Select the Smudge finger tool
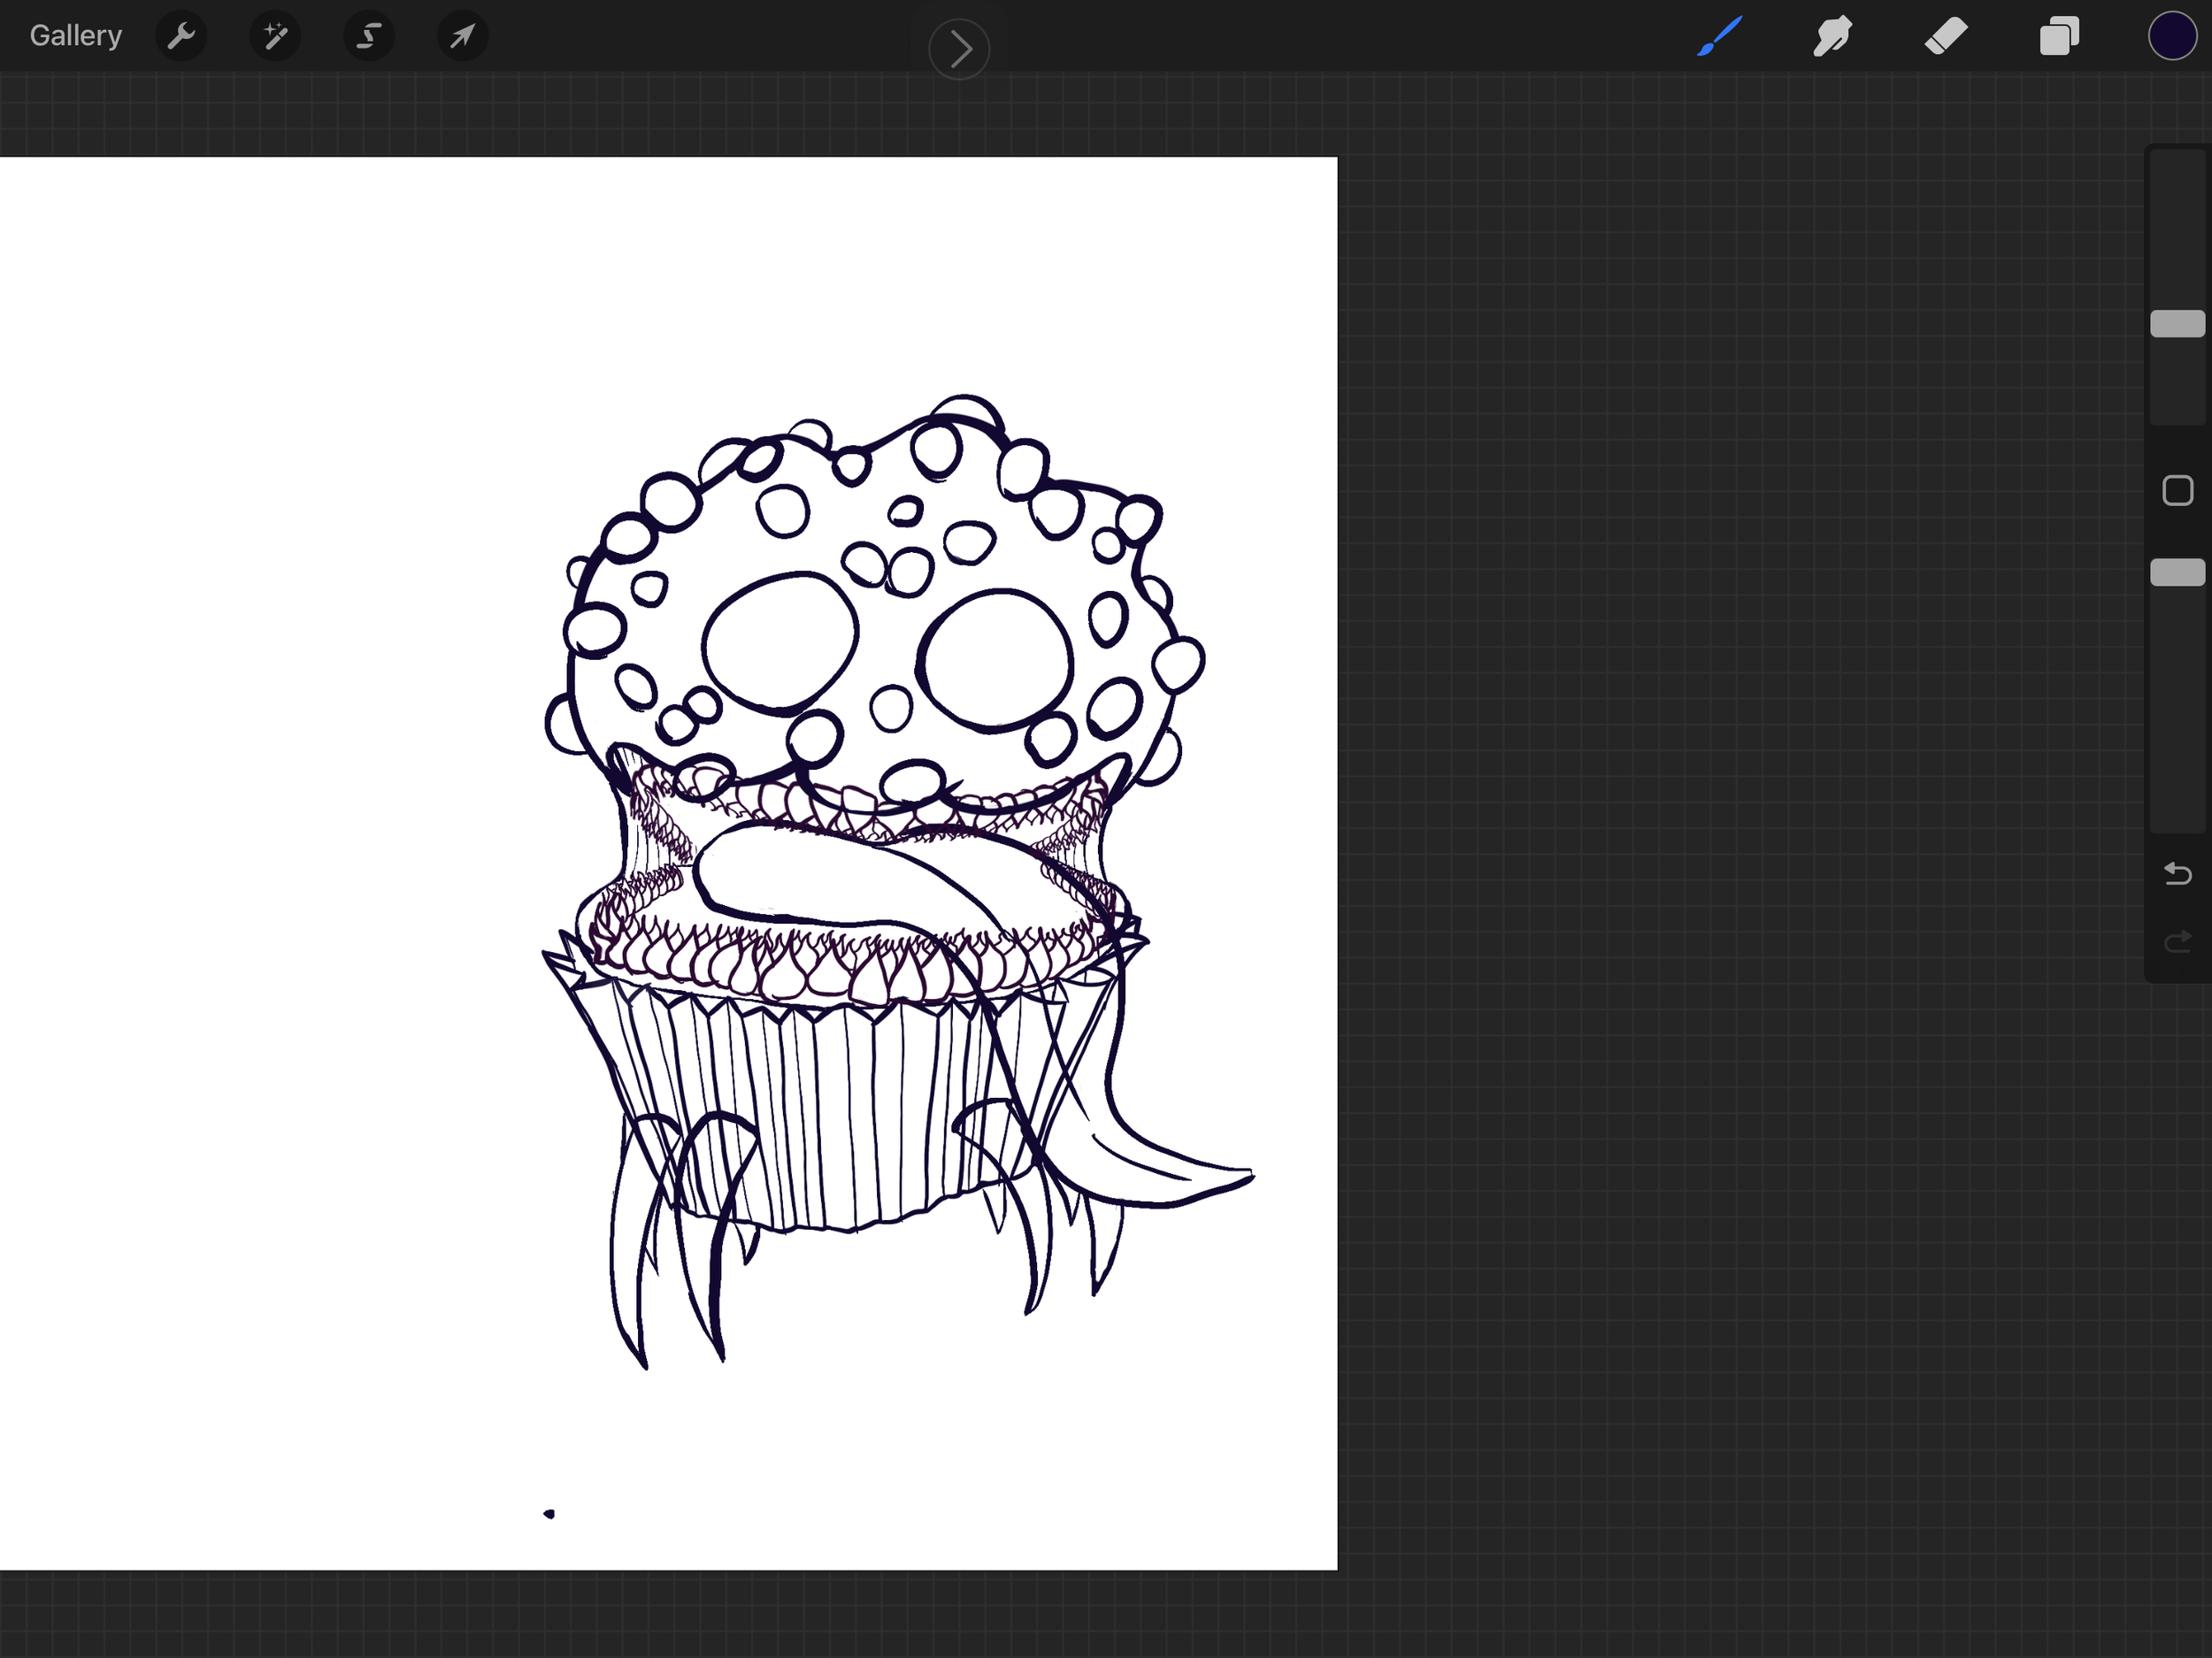Image resolution: width=2212 pixels, height=1658 pixels. (x=1832, y=37)
